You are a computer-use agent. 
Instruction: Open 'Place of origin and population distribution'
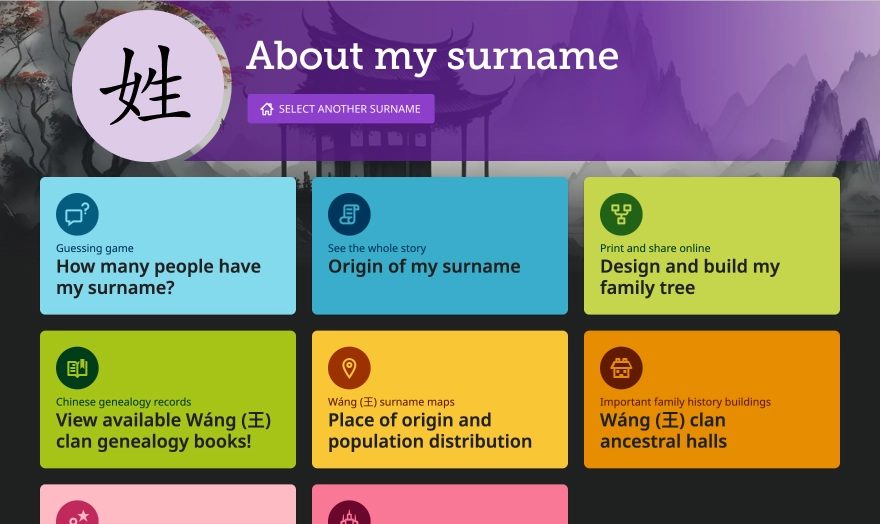click(430, 430)
